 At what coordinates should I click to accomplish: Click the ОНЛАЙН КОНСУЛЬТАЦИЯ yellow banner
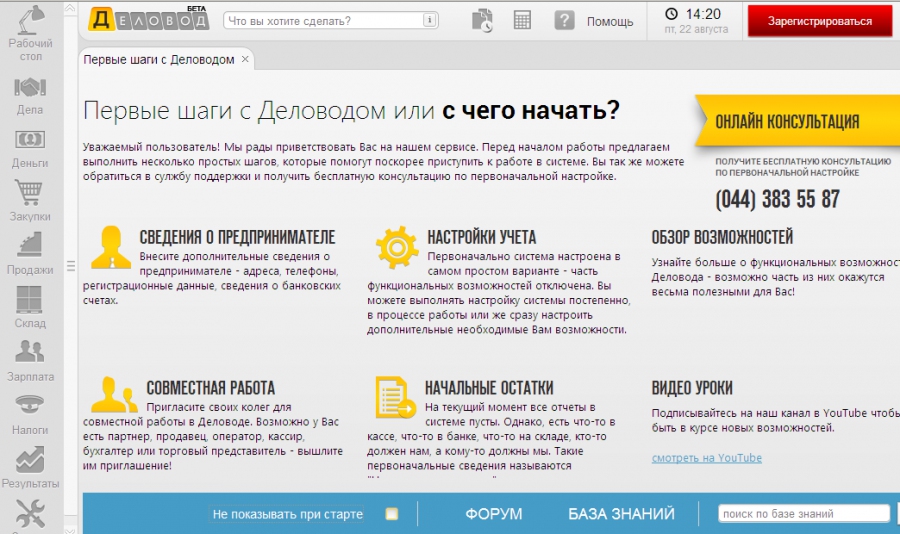point(798,121)
